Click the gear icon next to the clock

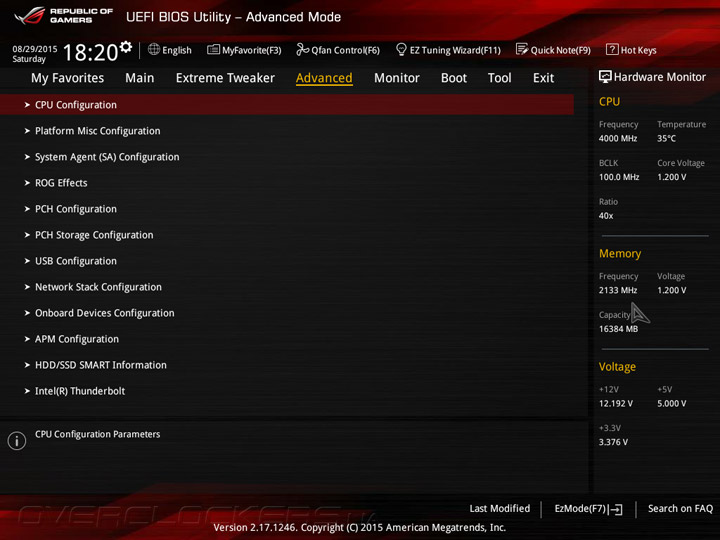click(x=126, y=47)
